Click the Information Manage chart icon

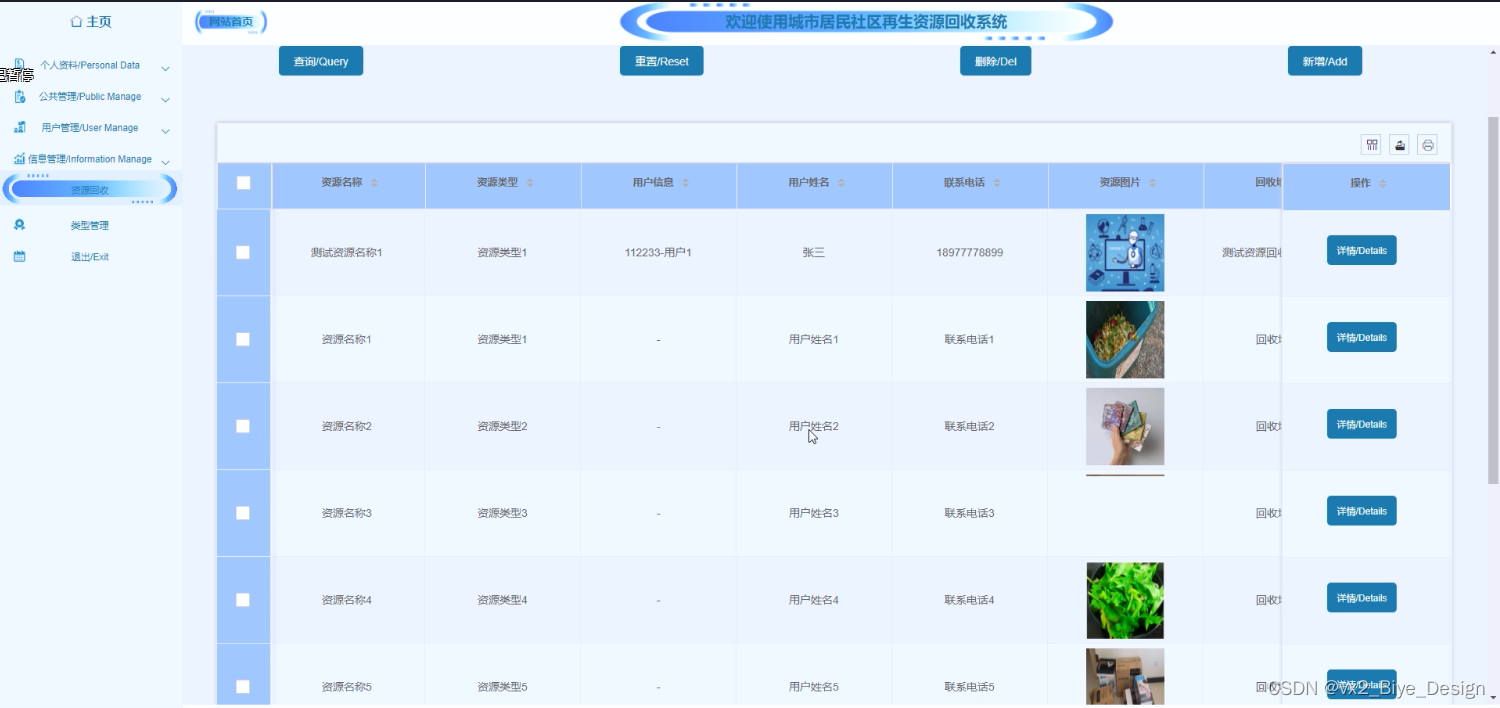click(19, 159)
